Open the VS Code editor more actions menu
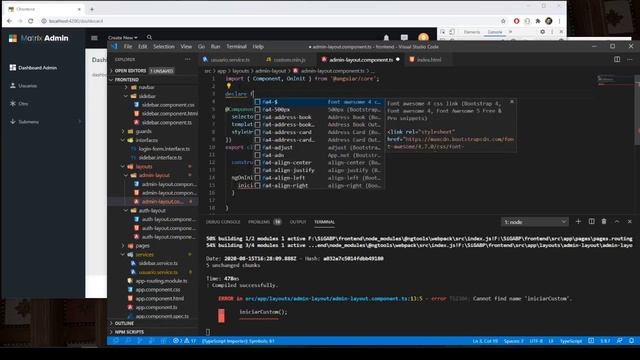 (x=630, y=59)
